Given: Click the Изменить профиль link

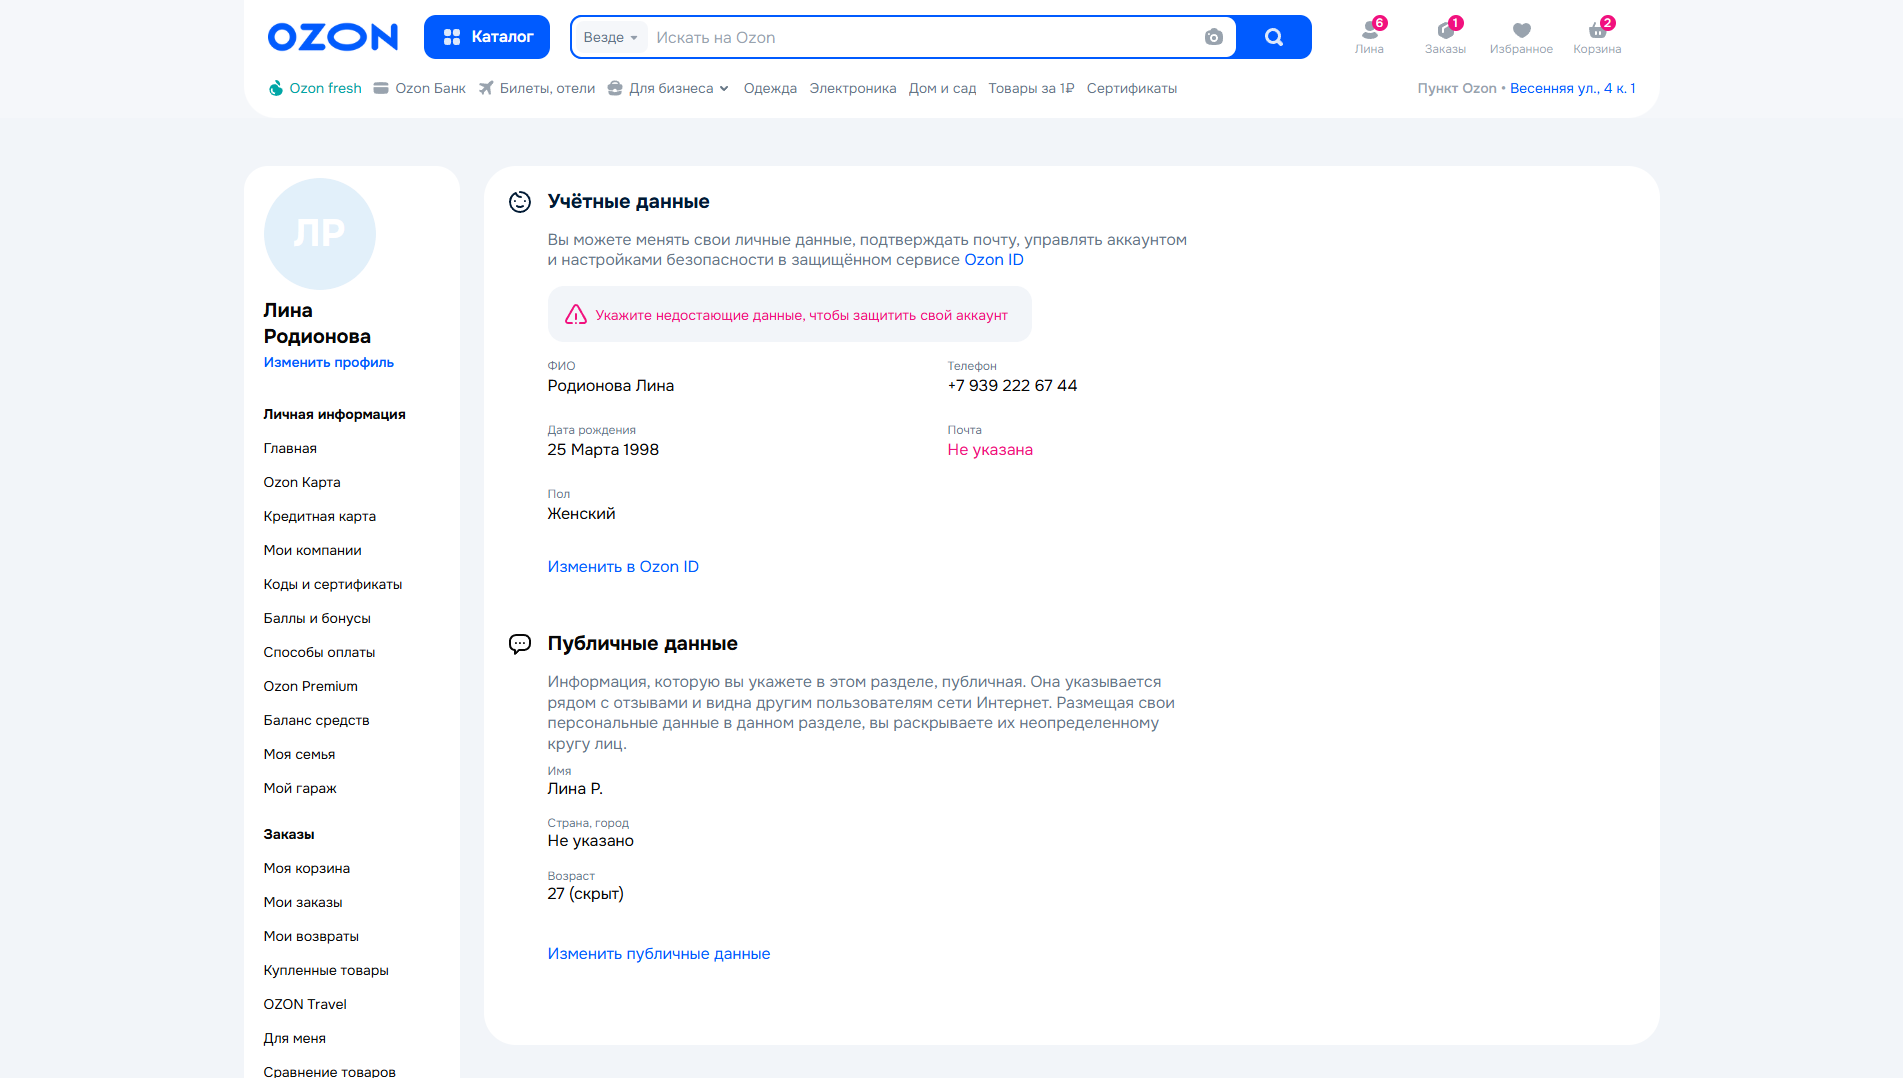Looking at the screenshot, I should (328, 362).
